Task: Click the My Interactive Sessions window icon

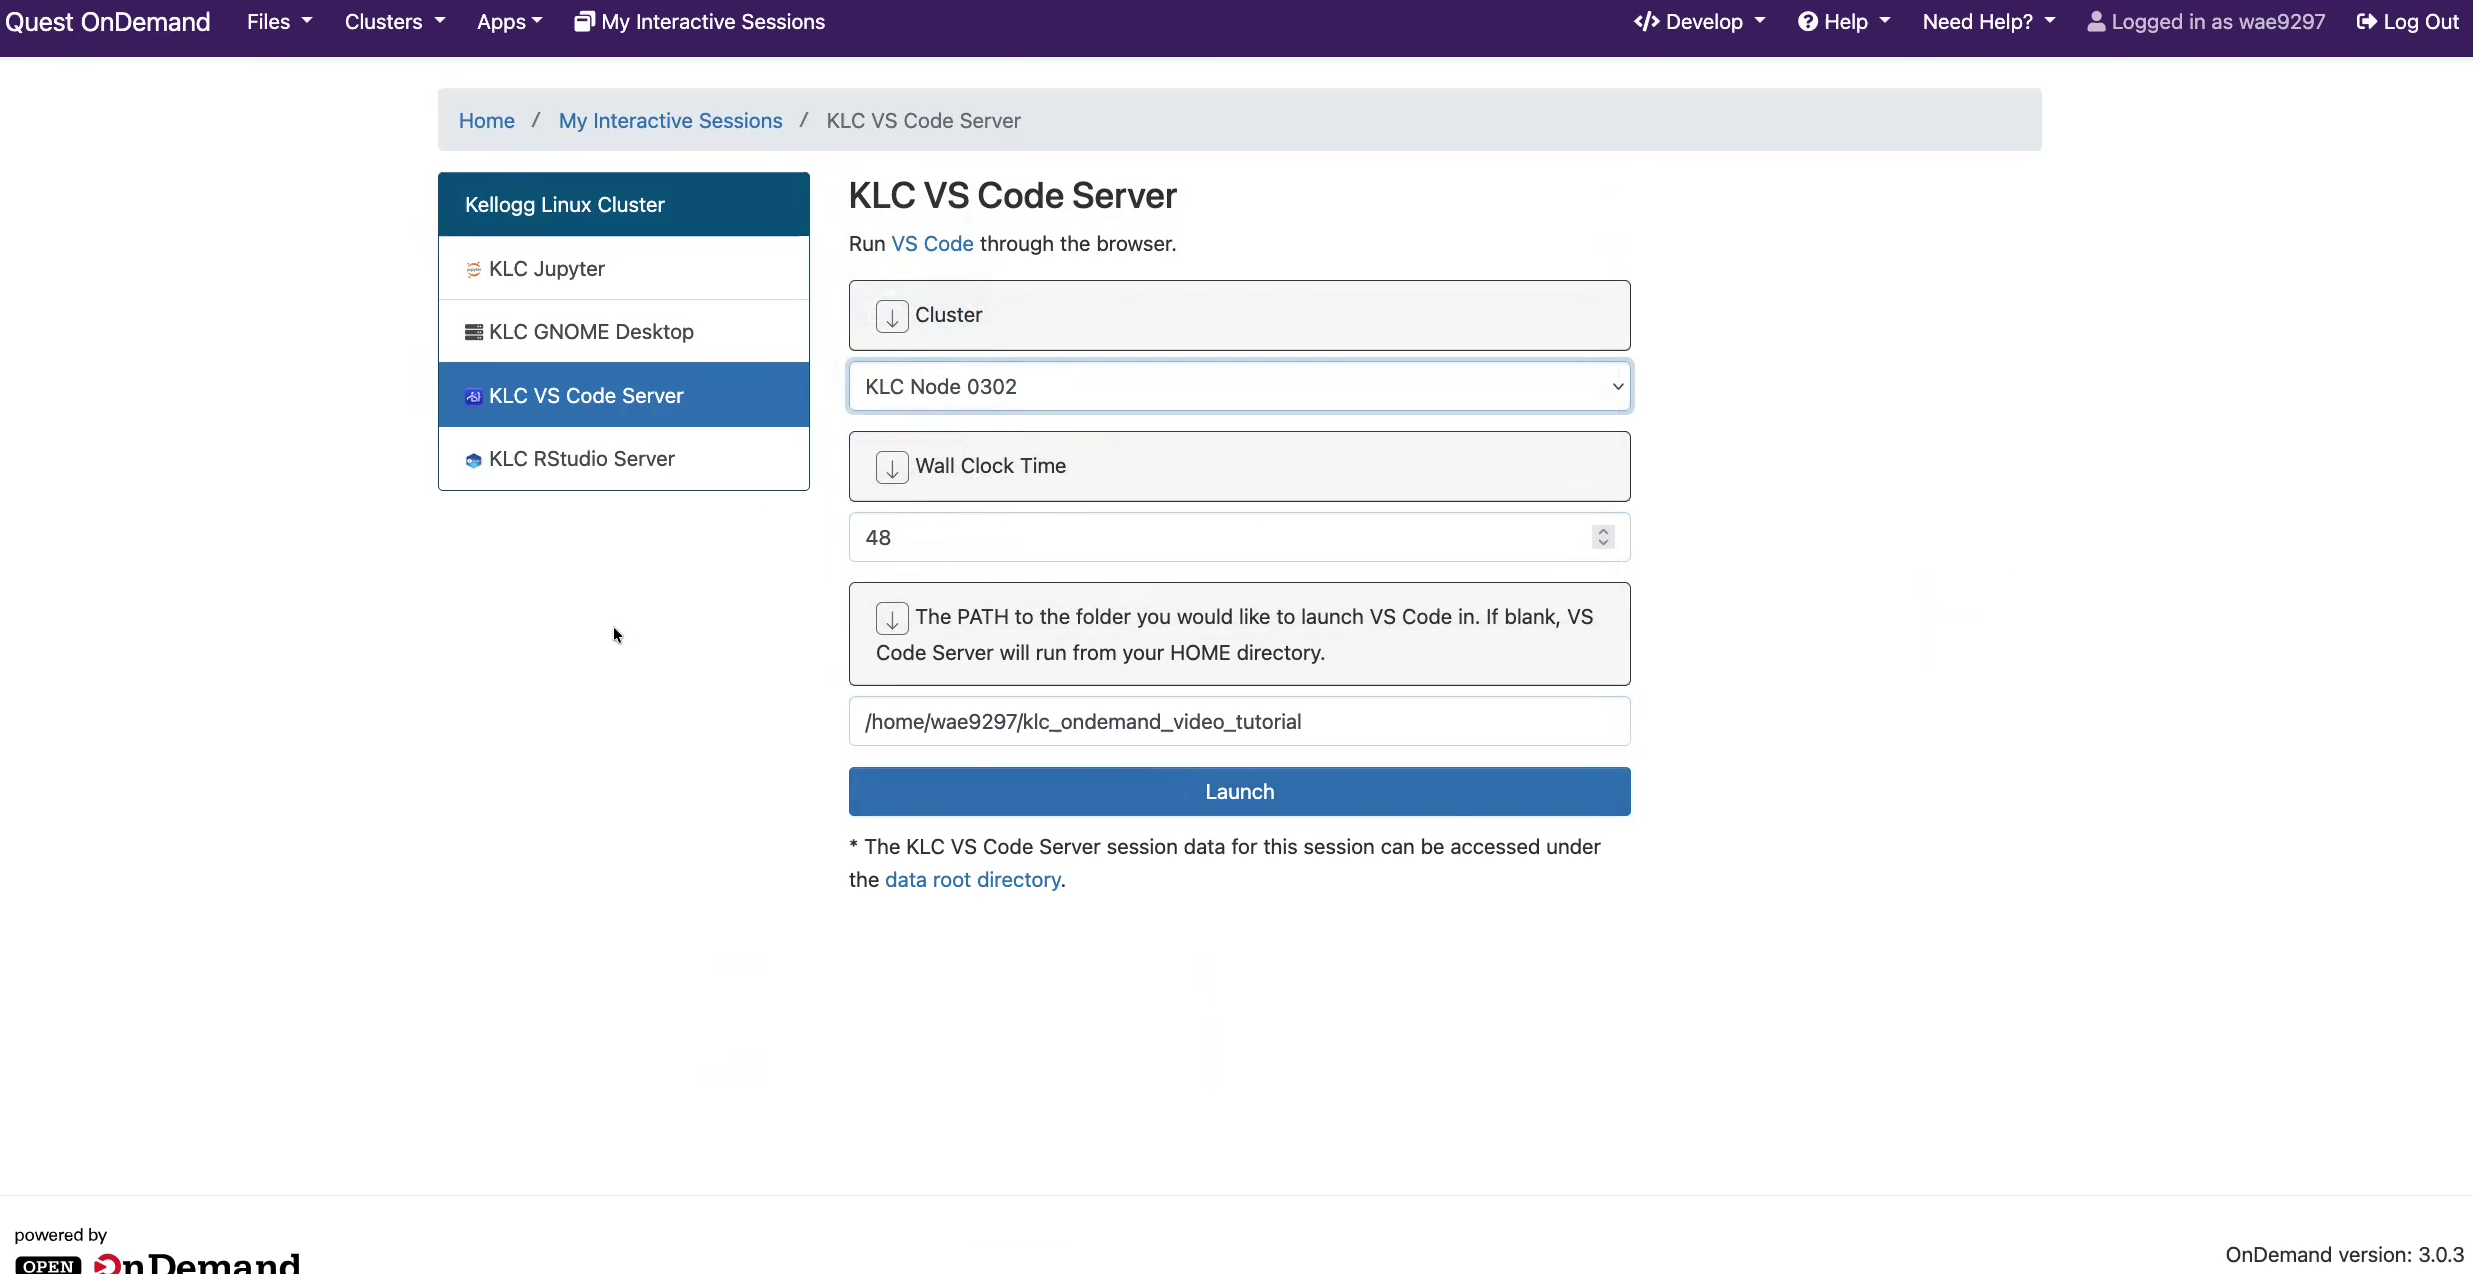Action: [585, 22]
